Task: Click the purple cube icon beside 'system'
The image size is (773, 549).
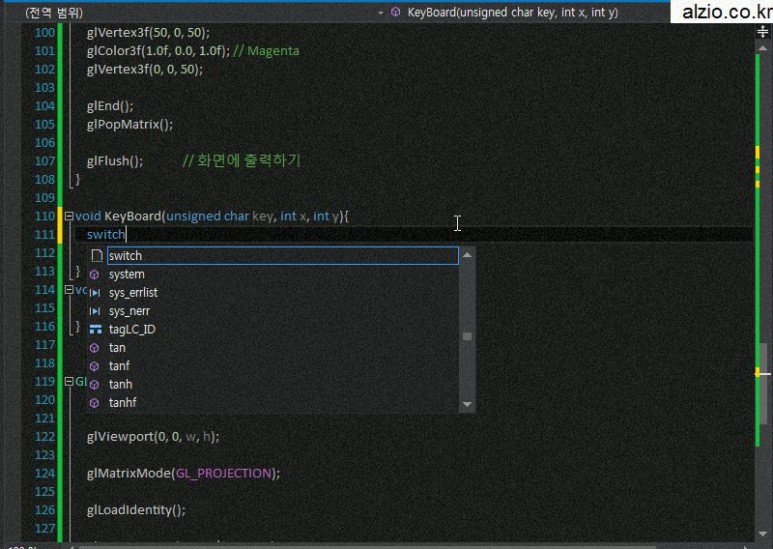Action: [x=95, y=274]
